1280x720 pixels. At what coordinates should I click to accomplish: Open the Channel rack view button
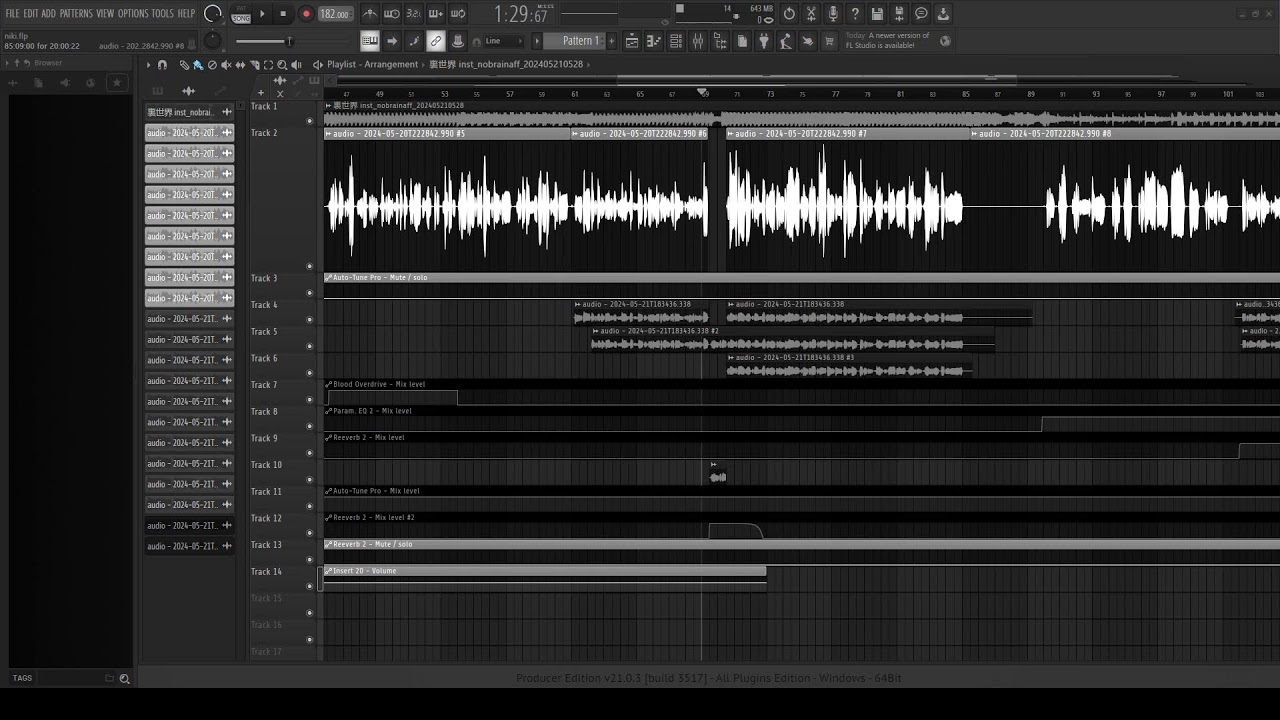tap(676, 41)
